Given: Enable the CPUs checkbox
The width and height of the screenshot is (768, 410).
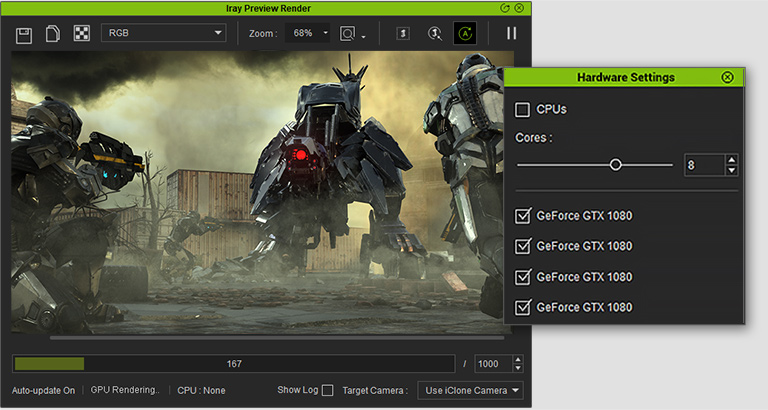Looking at the screenshot, I should coord(522,109).
